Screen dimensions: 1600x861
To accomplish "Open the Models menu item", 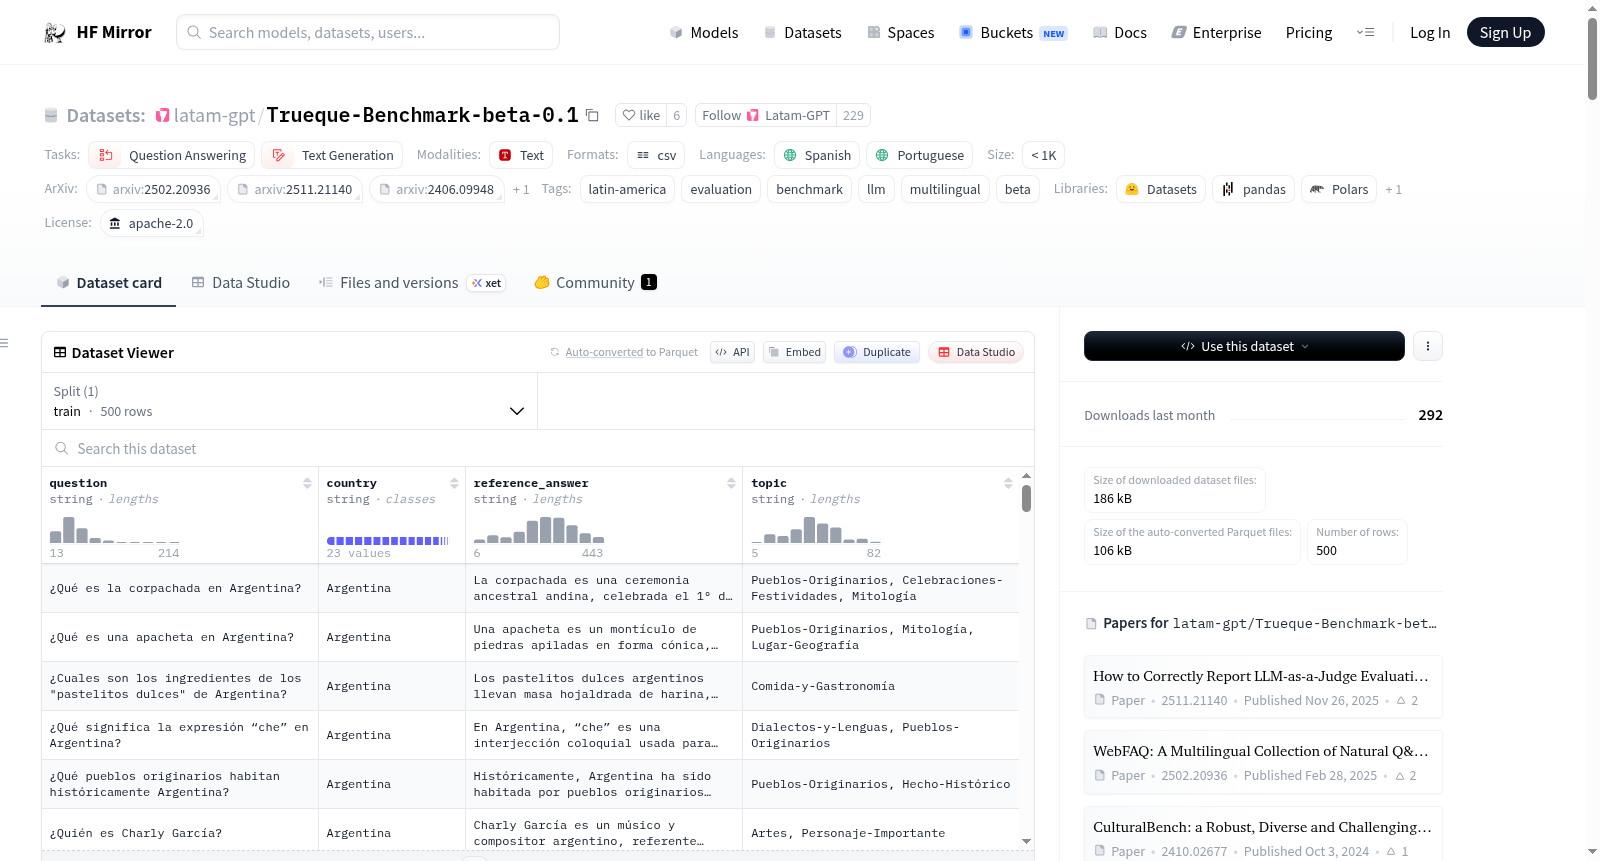I will (x=704, y=33).
